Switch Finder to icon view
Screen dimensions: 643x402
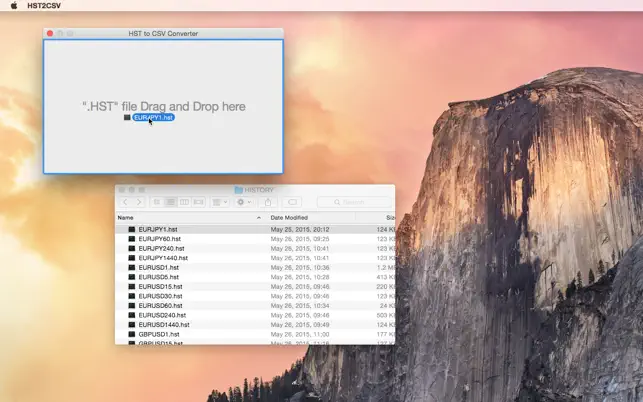click(x=157, y=202)
